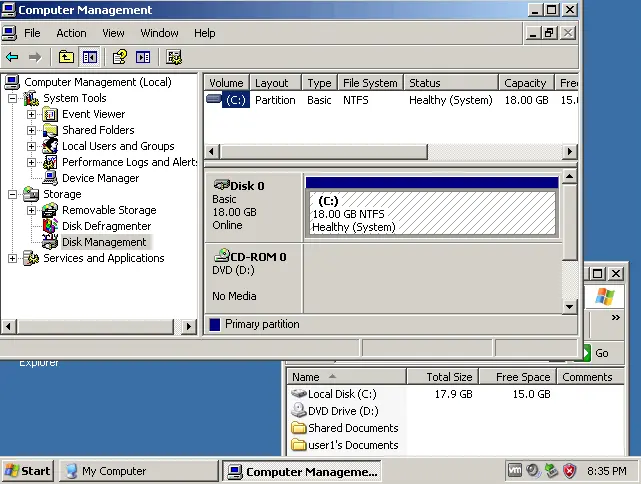Click the Disk Defragmenter icon in the tree
The height and width of the screenshot is (484, 641).
click(x=50, y=226)
